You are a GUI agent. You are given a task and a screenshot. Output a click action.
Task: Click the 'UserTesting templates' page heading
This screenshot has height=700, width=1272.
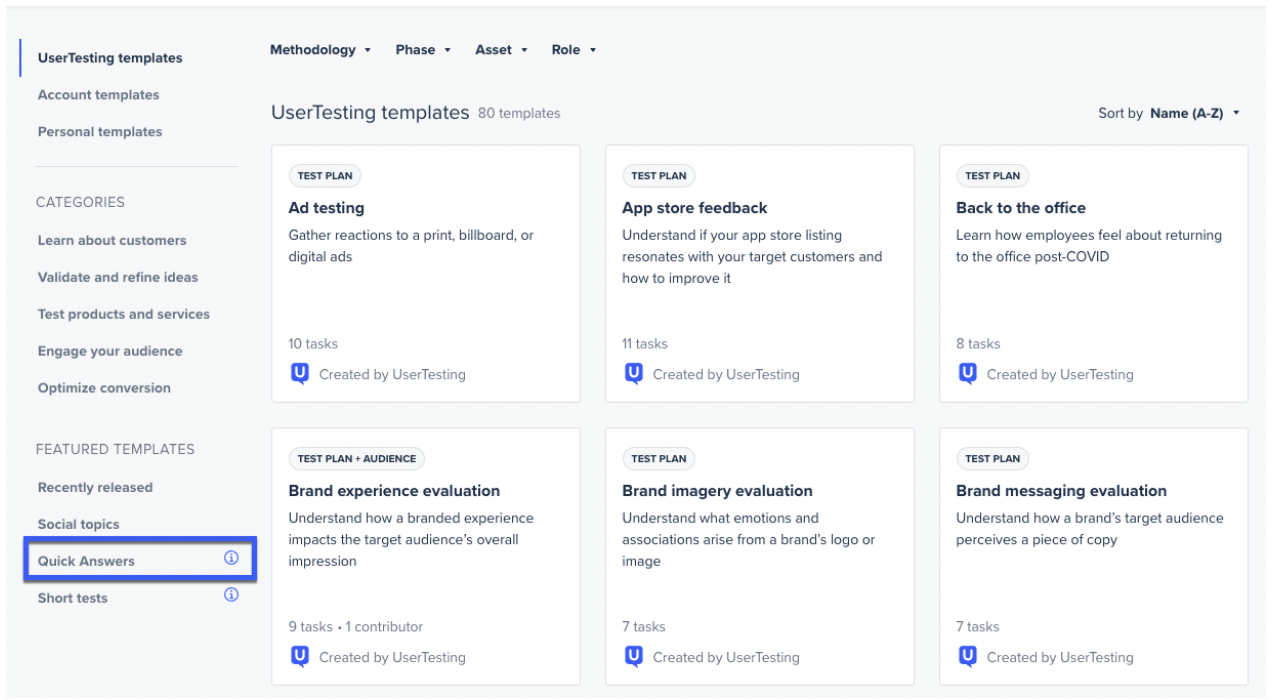[x=370, y=113]
